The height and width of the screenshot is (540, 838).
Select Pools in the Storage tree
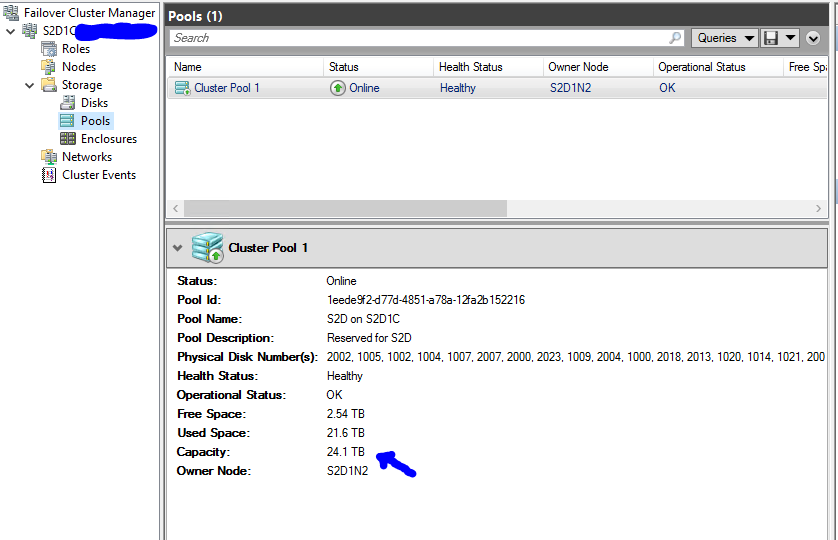tap(95, 121)
